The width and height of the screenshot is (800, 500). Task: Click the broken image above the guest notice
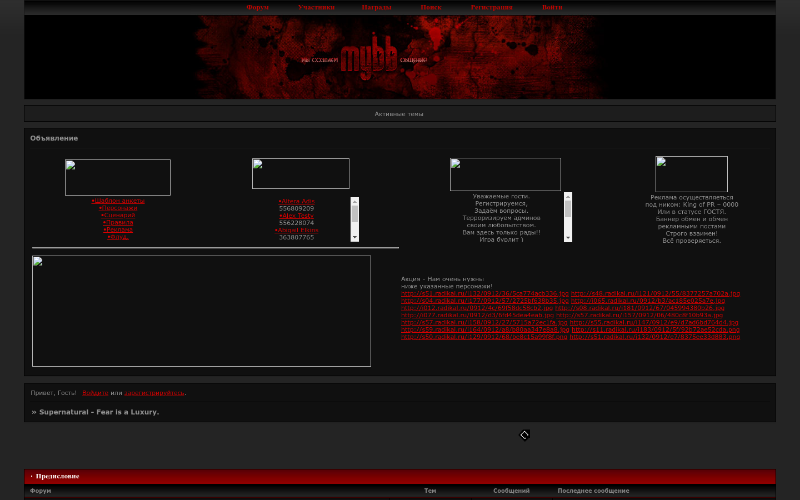[505, 174]
